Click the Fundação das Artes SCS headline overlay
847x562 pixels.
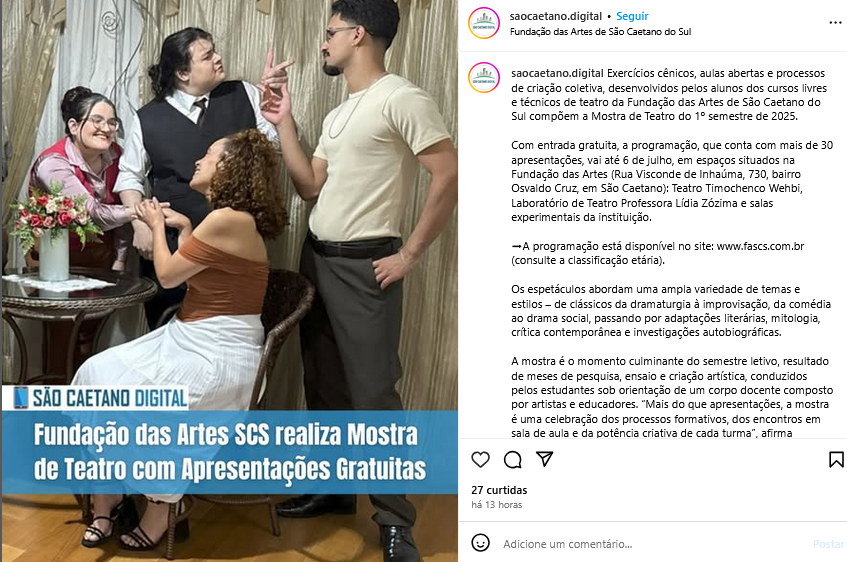click(x=230, y=452)
